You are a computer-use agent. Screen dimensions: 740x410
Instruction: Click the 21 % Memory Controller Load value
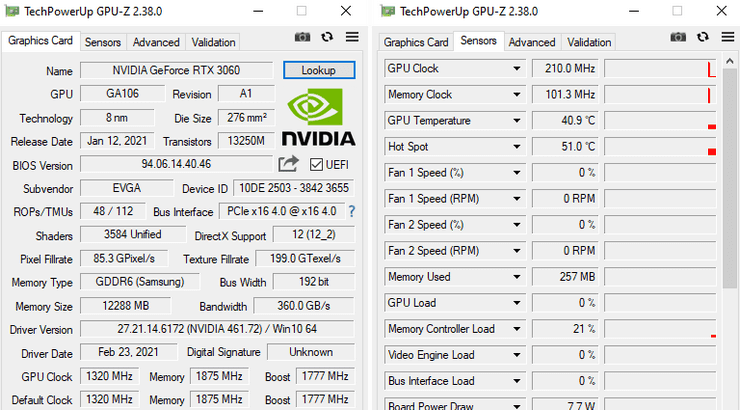[565, 329]
